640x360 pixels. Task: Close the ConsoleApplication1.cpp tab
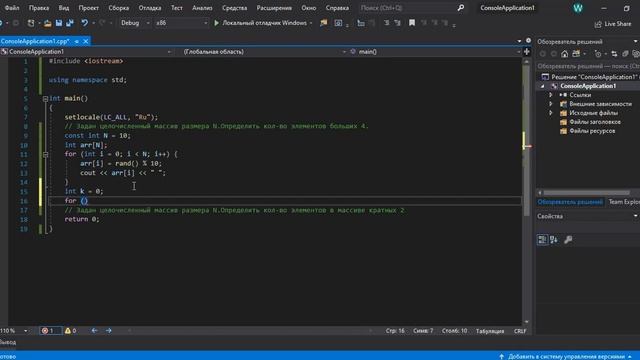click(86, 41)
